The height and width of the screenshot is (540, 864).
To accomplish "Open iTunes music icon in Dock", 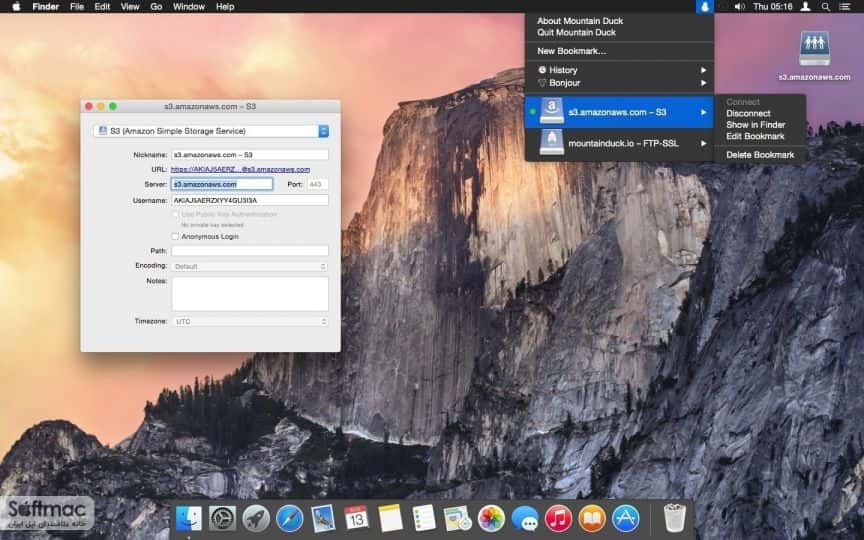I will point(558,519).
